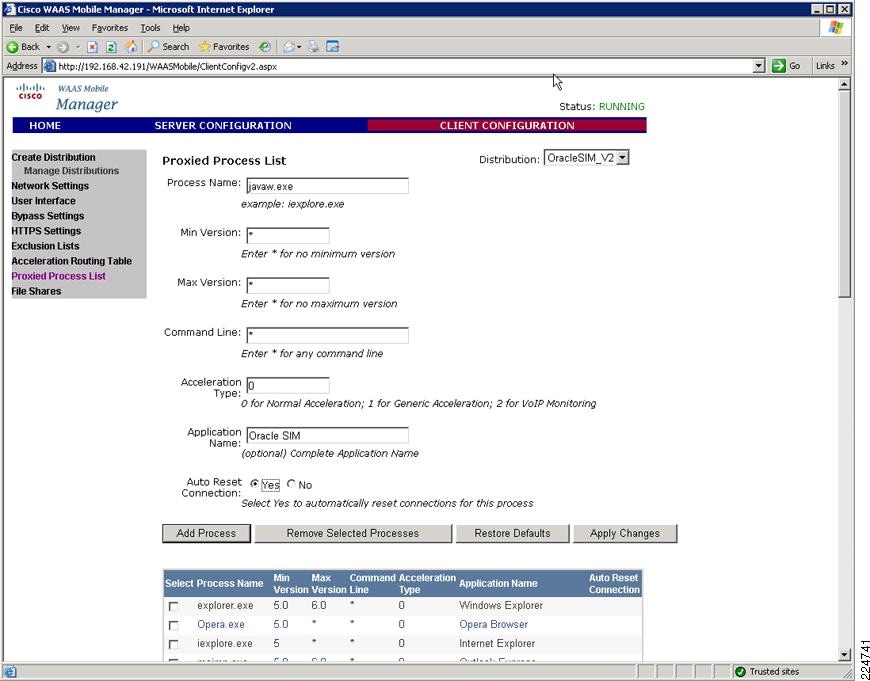Click the Edit page toolbar icon
870x681 pixels.
coord(332,47)
